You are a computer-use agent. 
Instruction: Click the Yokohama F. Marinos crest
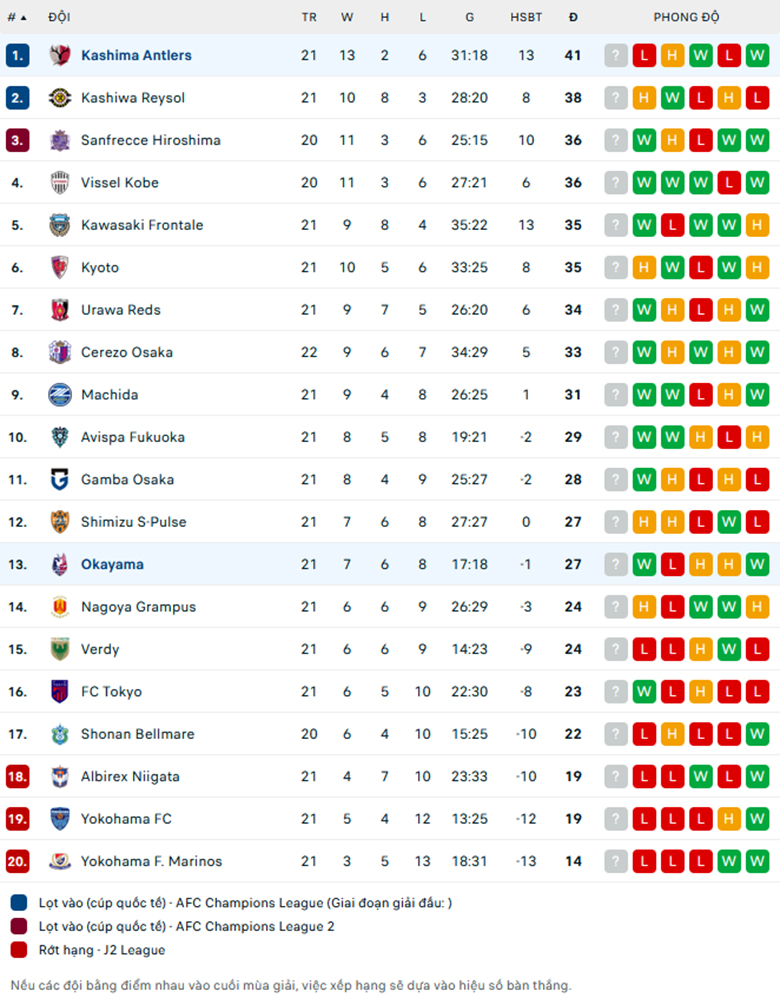pyautogui.click(x=60, y=861)
